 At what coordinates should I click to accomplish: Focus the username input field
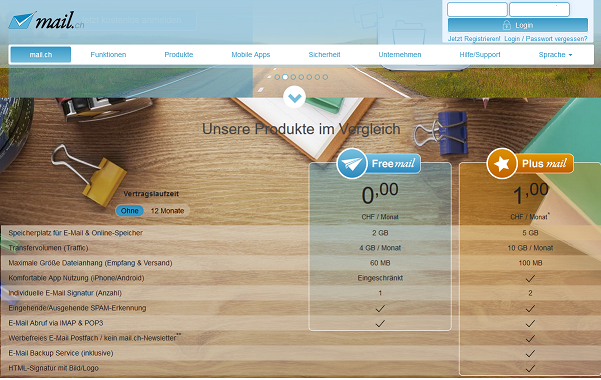coord(477,9)
